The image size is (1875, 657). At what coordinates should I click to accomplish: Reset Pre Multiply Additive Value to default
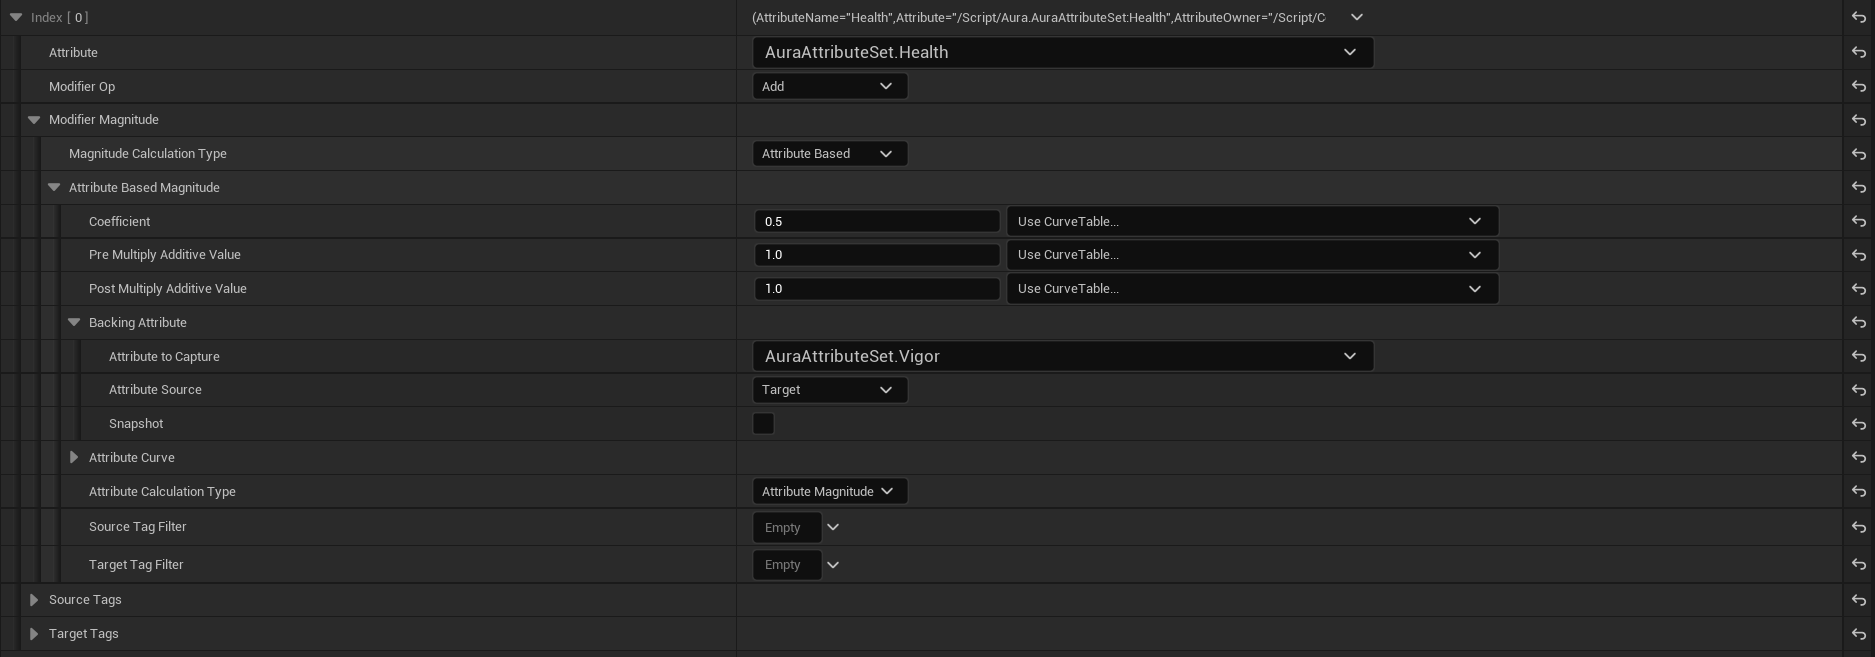1859,255
